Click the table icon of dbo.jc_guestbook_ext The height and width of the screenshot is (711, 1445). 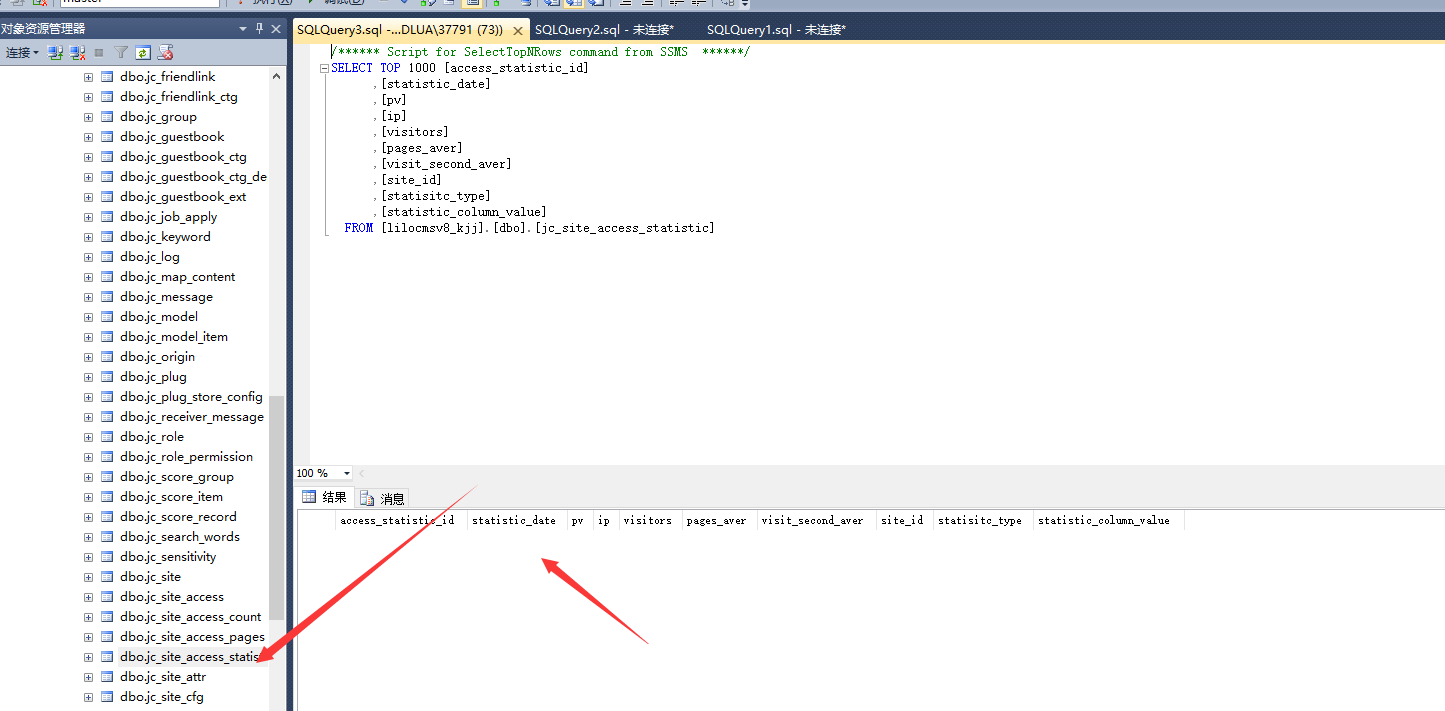(x=107, y=197)
